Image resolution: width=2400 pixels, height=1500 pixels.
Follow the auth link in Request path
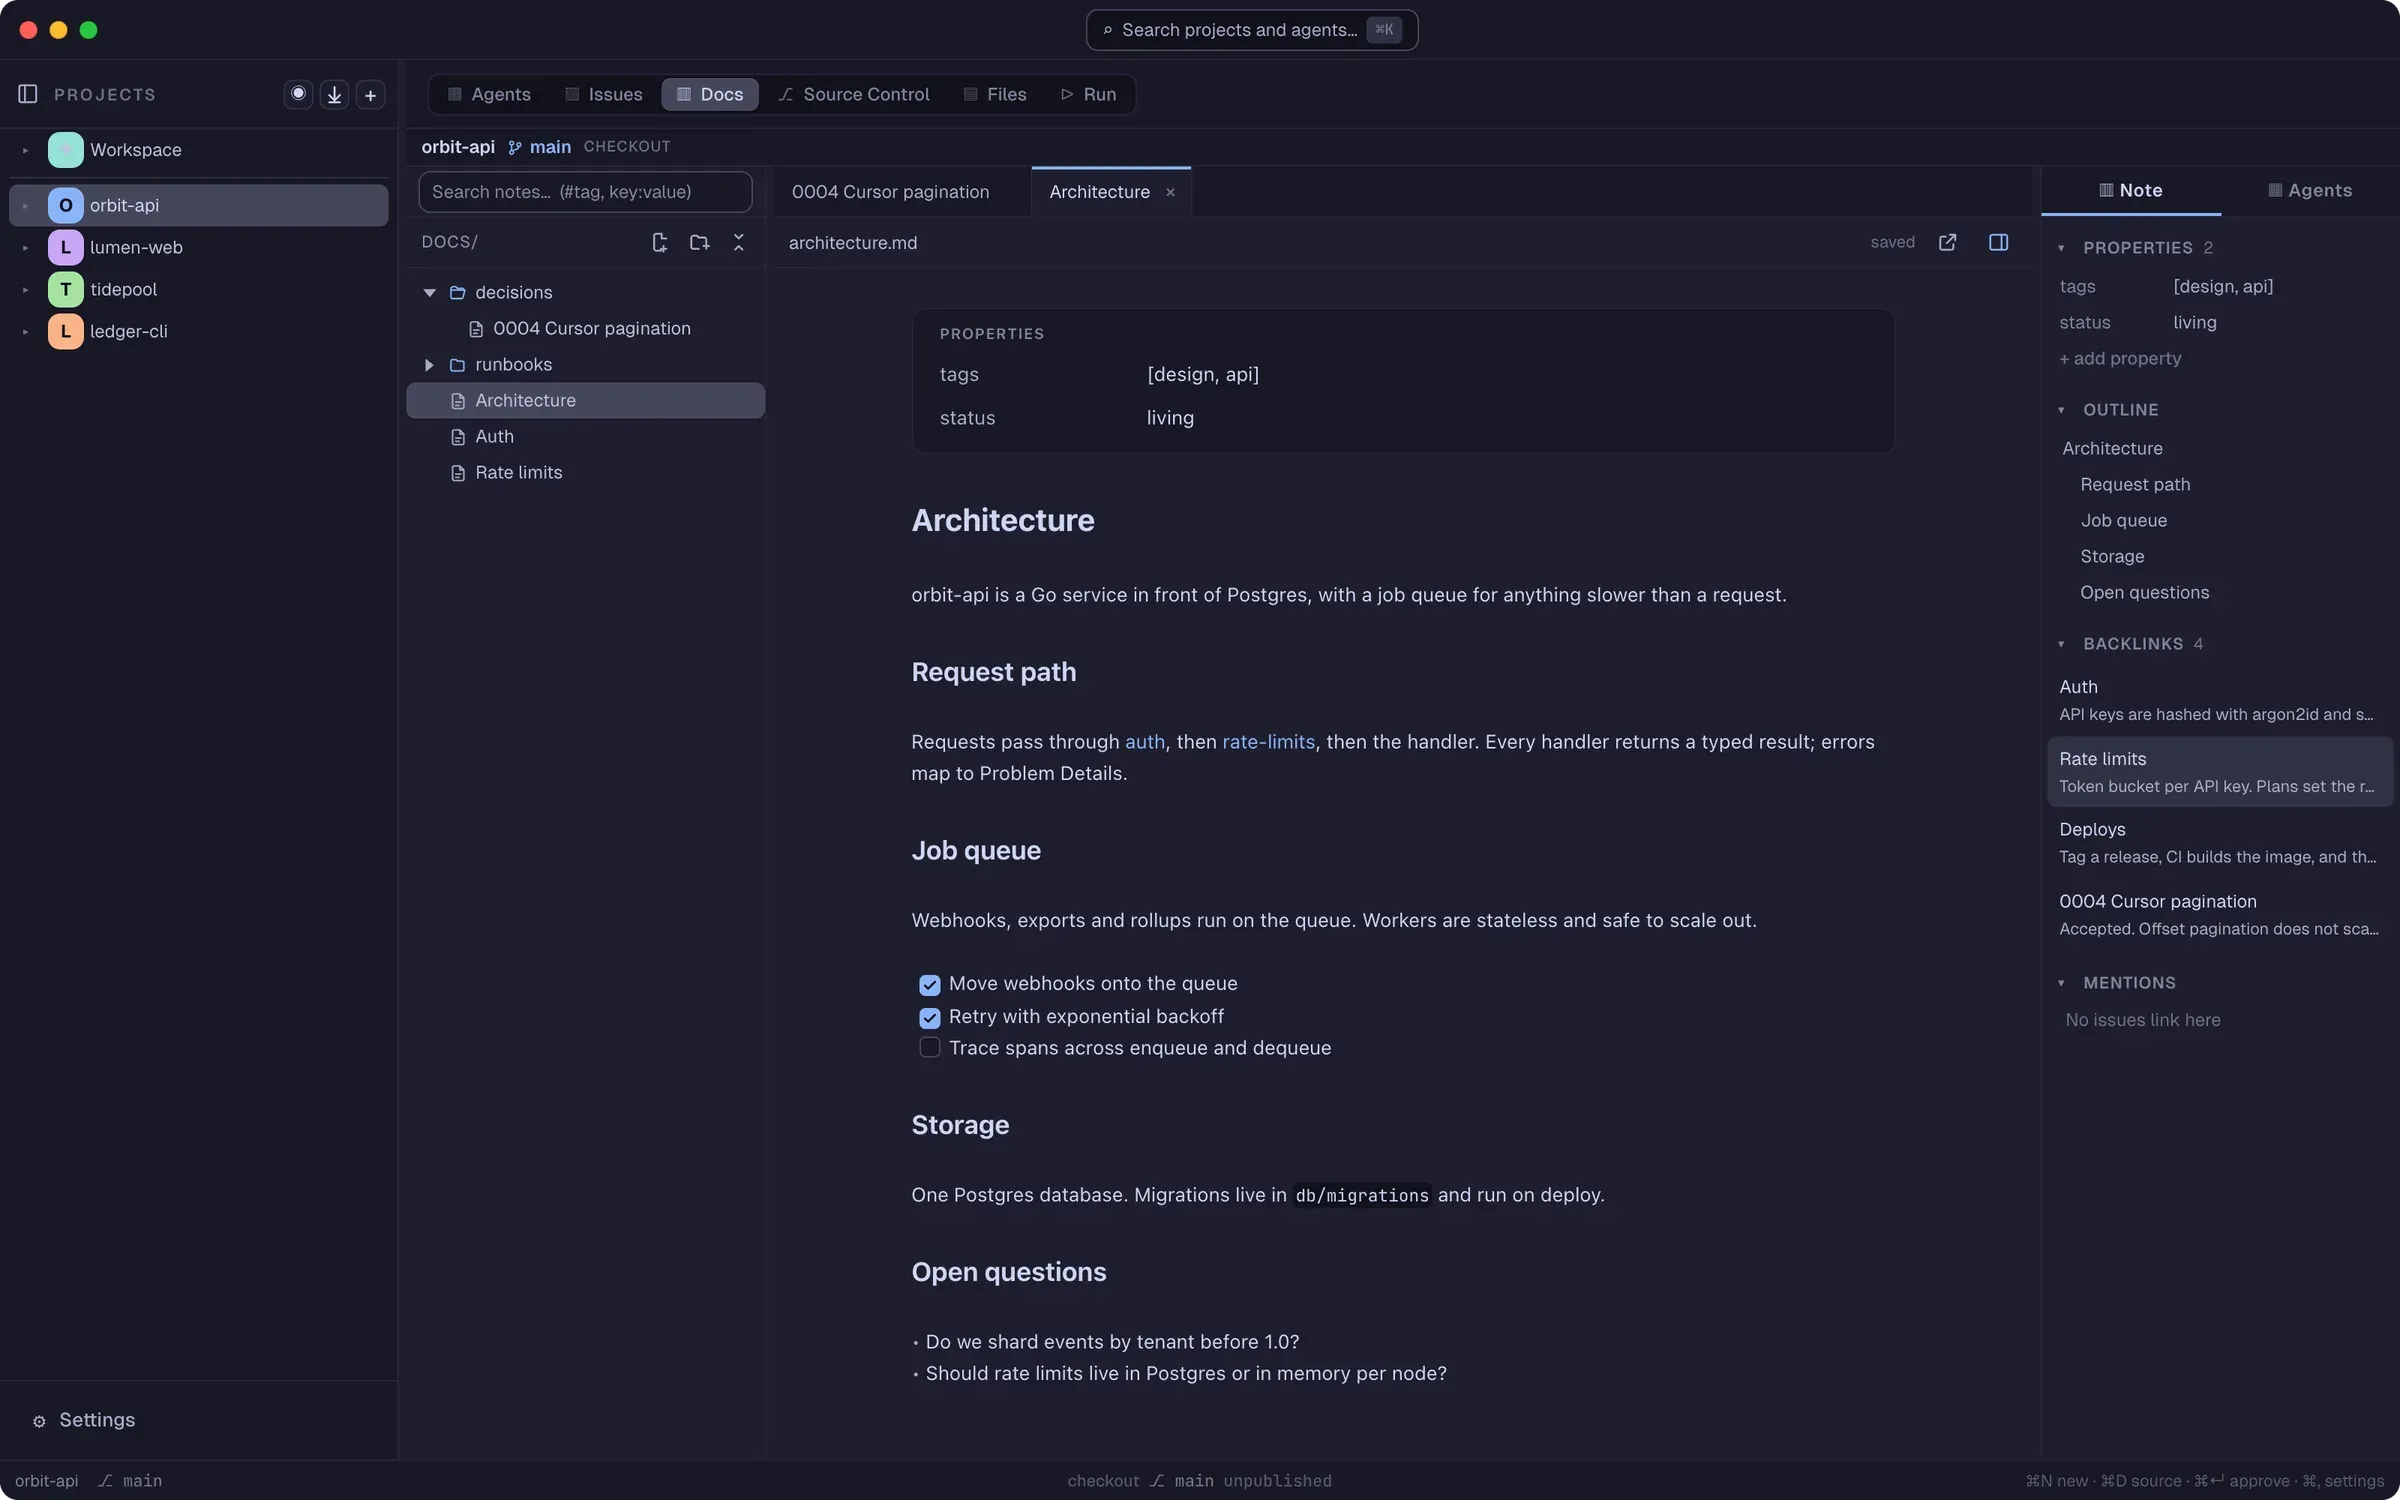1144,742
